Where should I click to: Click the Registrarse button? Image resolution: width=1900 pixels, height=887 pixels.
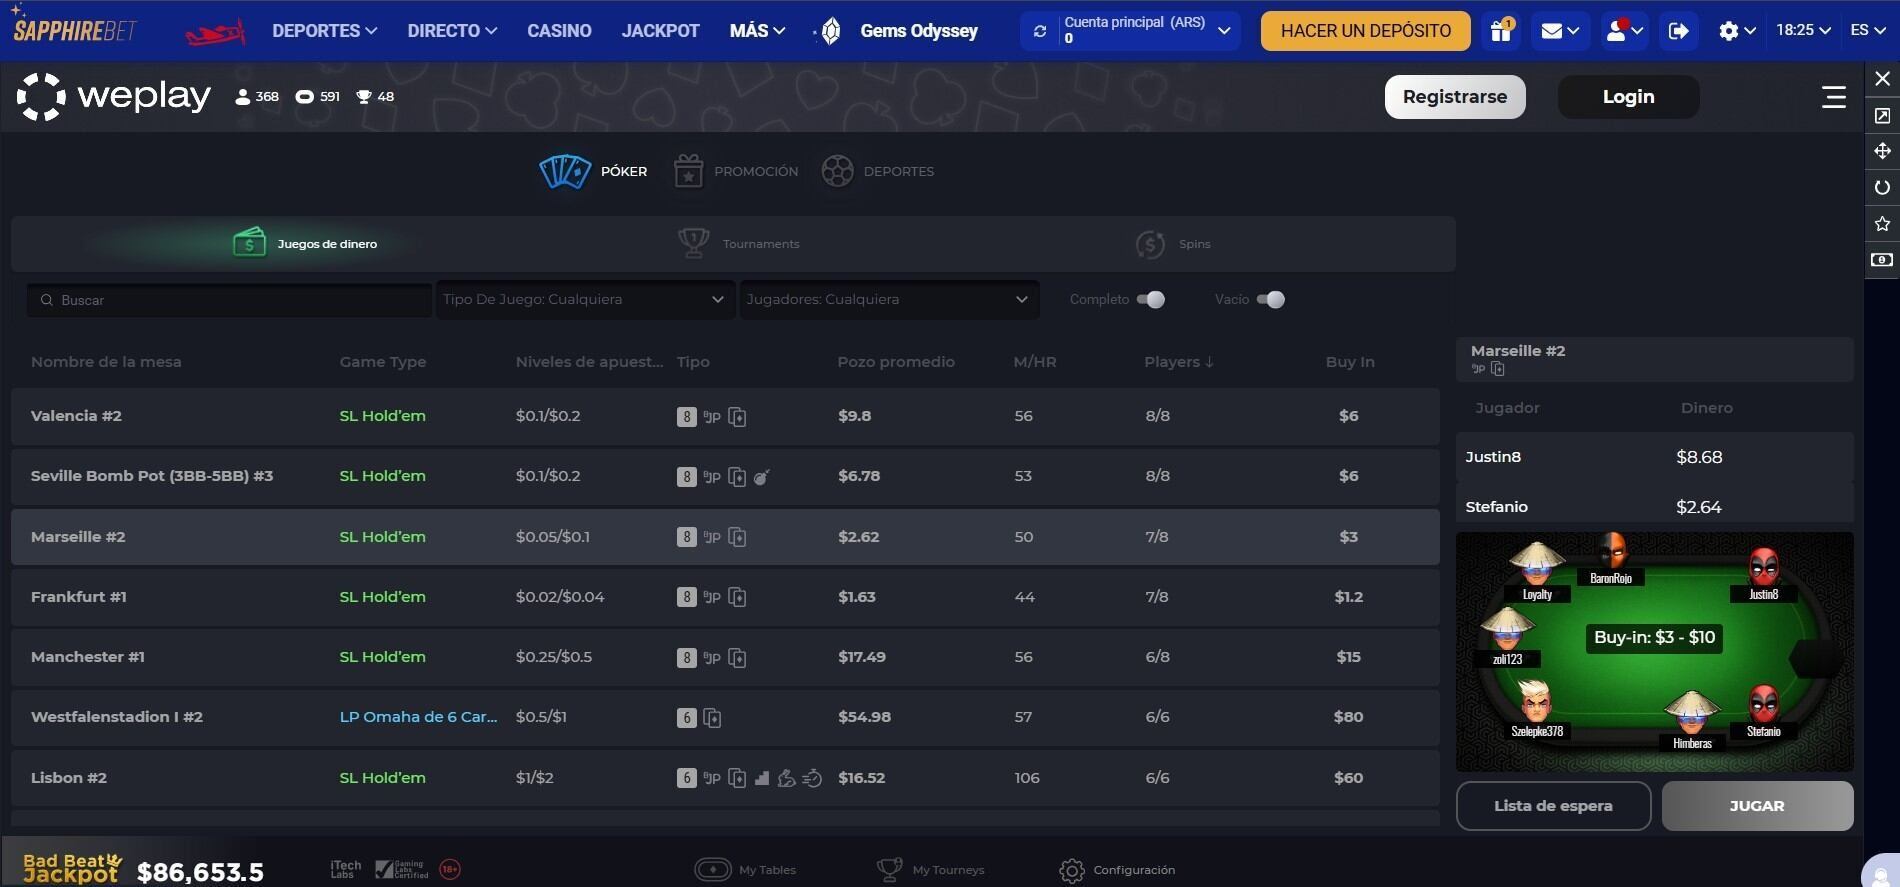coord(1455,97)
